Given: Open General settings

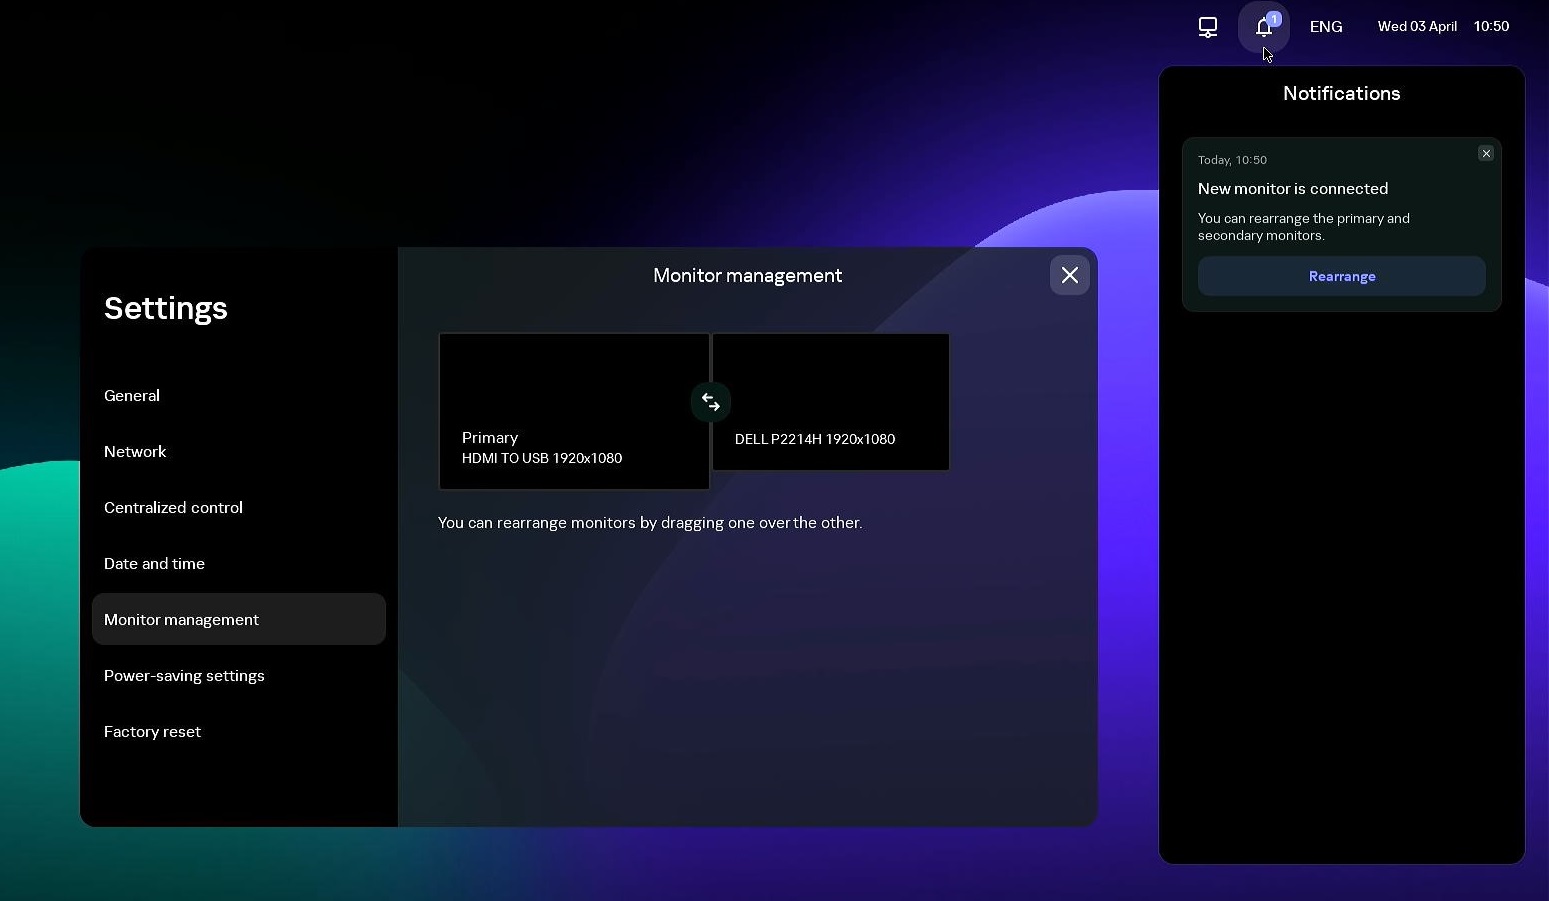Looking at the screenshot, I should pos(131,395).
